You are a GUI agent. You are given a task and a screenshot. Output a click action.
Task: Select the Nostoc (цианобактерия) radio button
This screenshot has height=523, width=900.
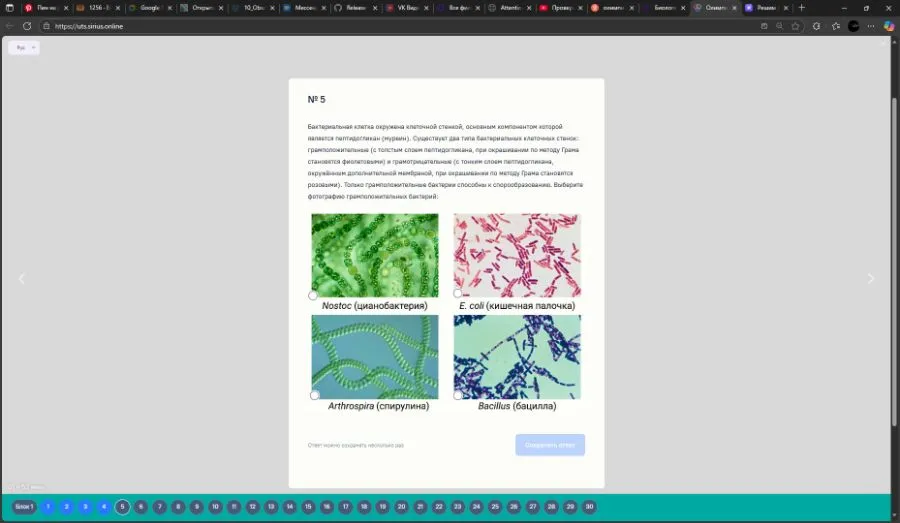313,295
